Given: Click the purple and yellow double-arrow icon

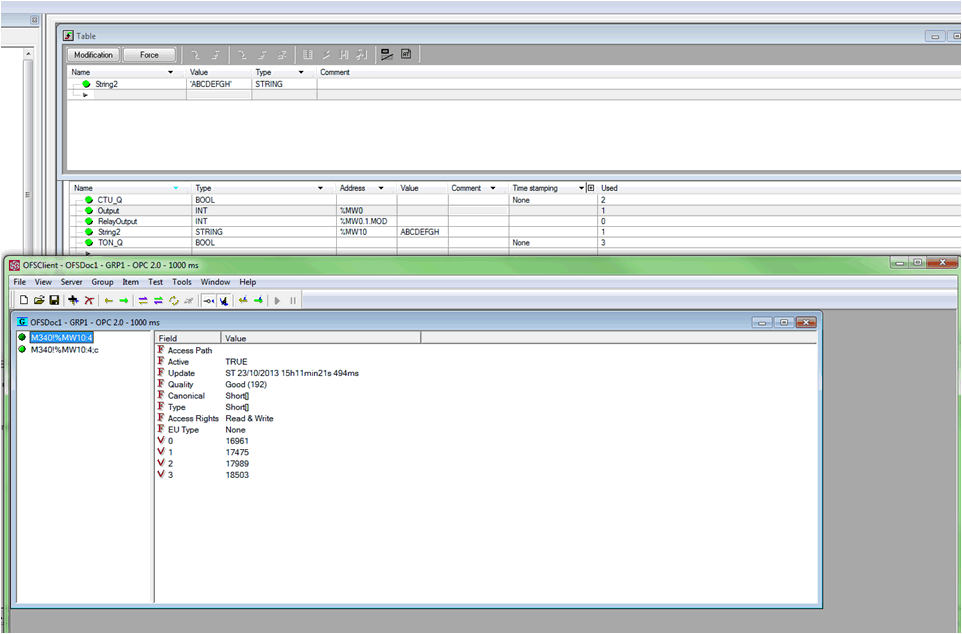Looking at the screenshot, I should pos(143,301).
